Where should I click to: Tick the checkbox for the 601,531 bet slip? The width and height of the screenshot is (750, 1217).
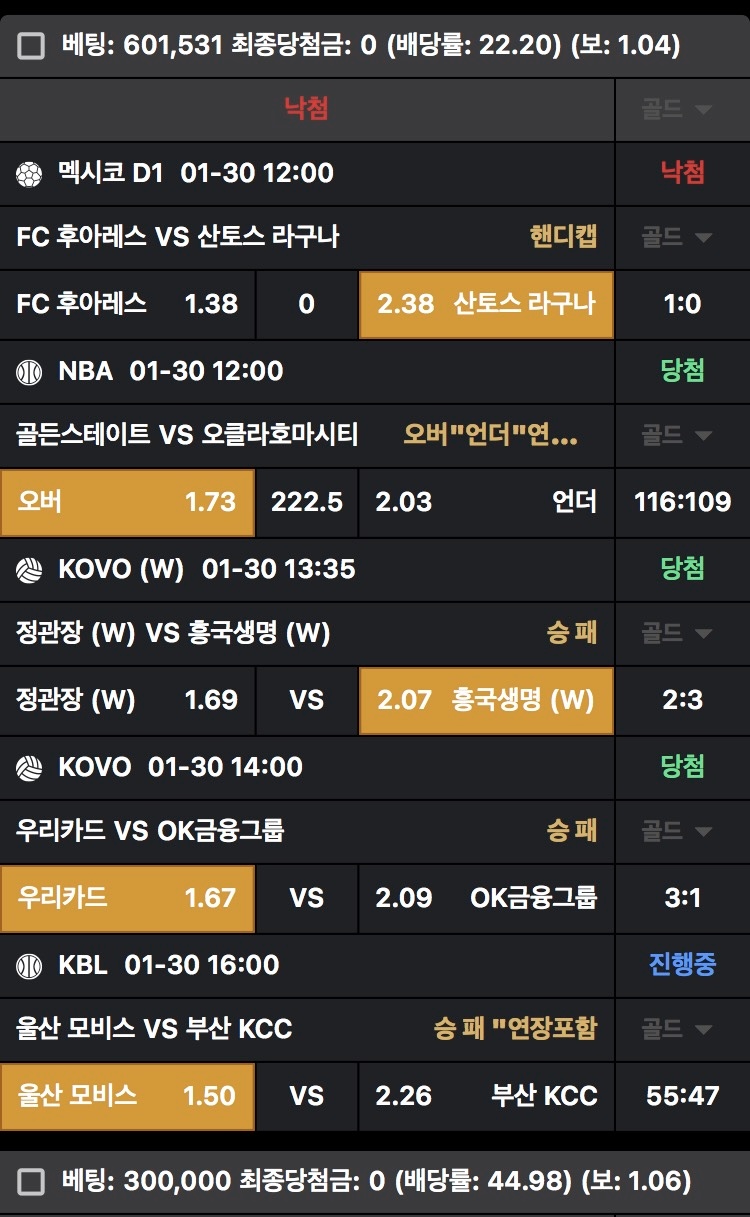click(31, 45)
